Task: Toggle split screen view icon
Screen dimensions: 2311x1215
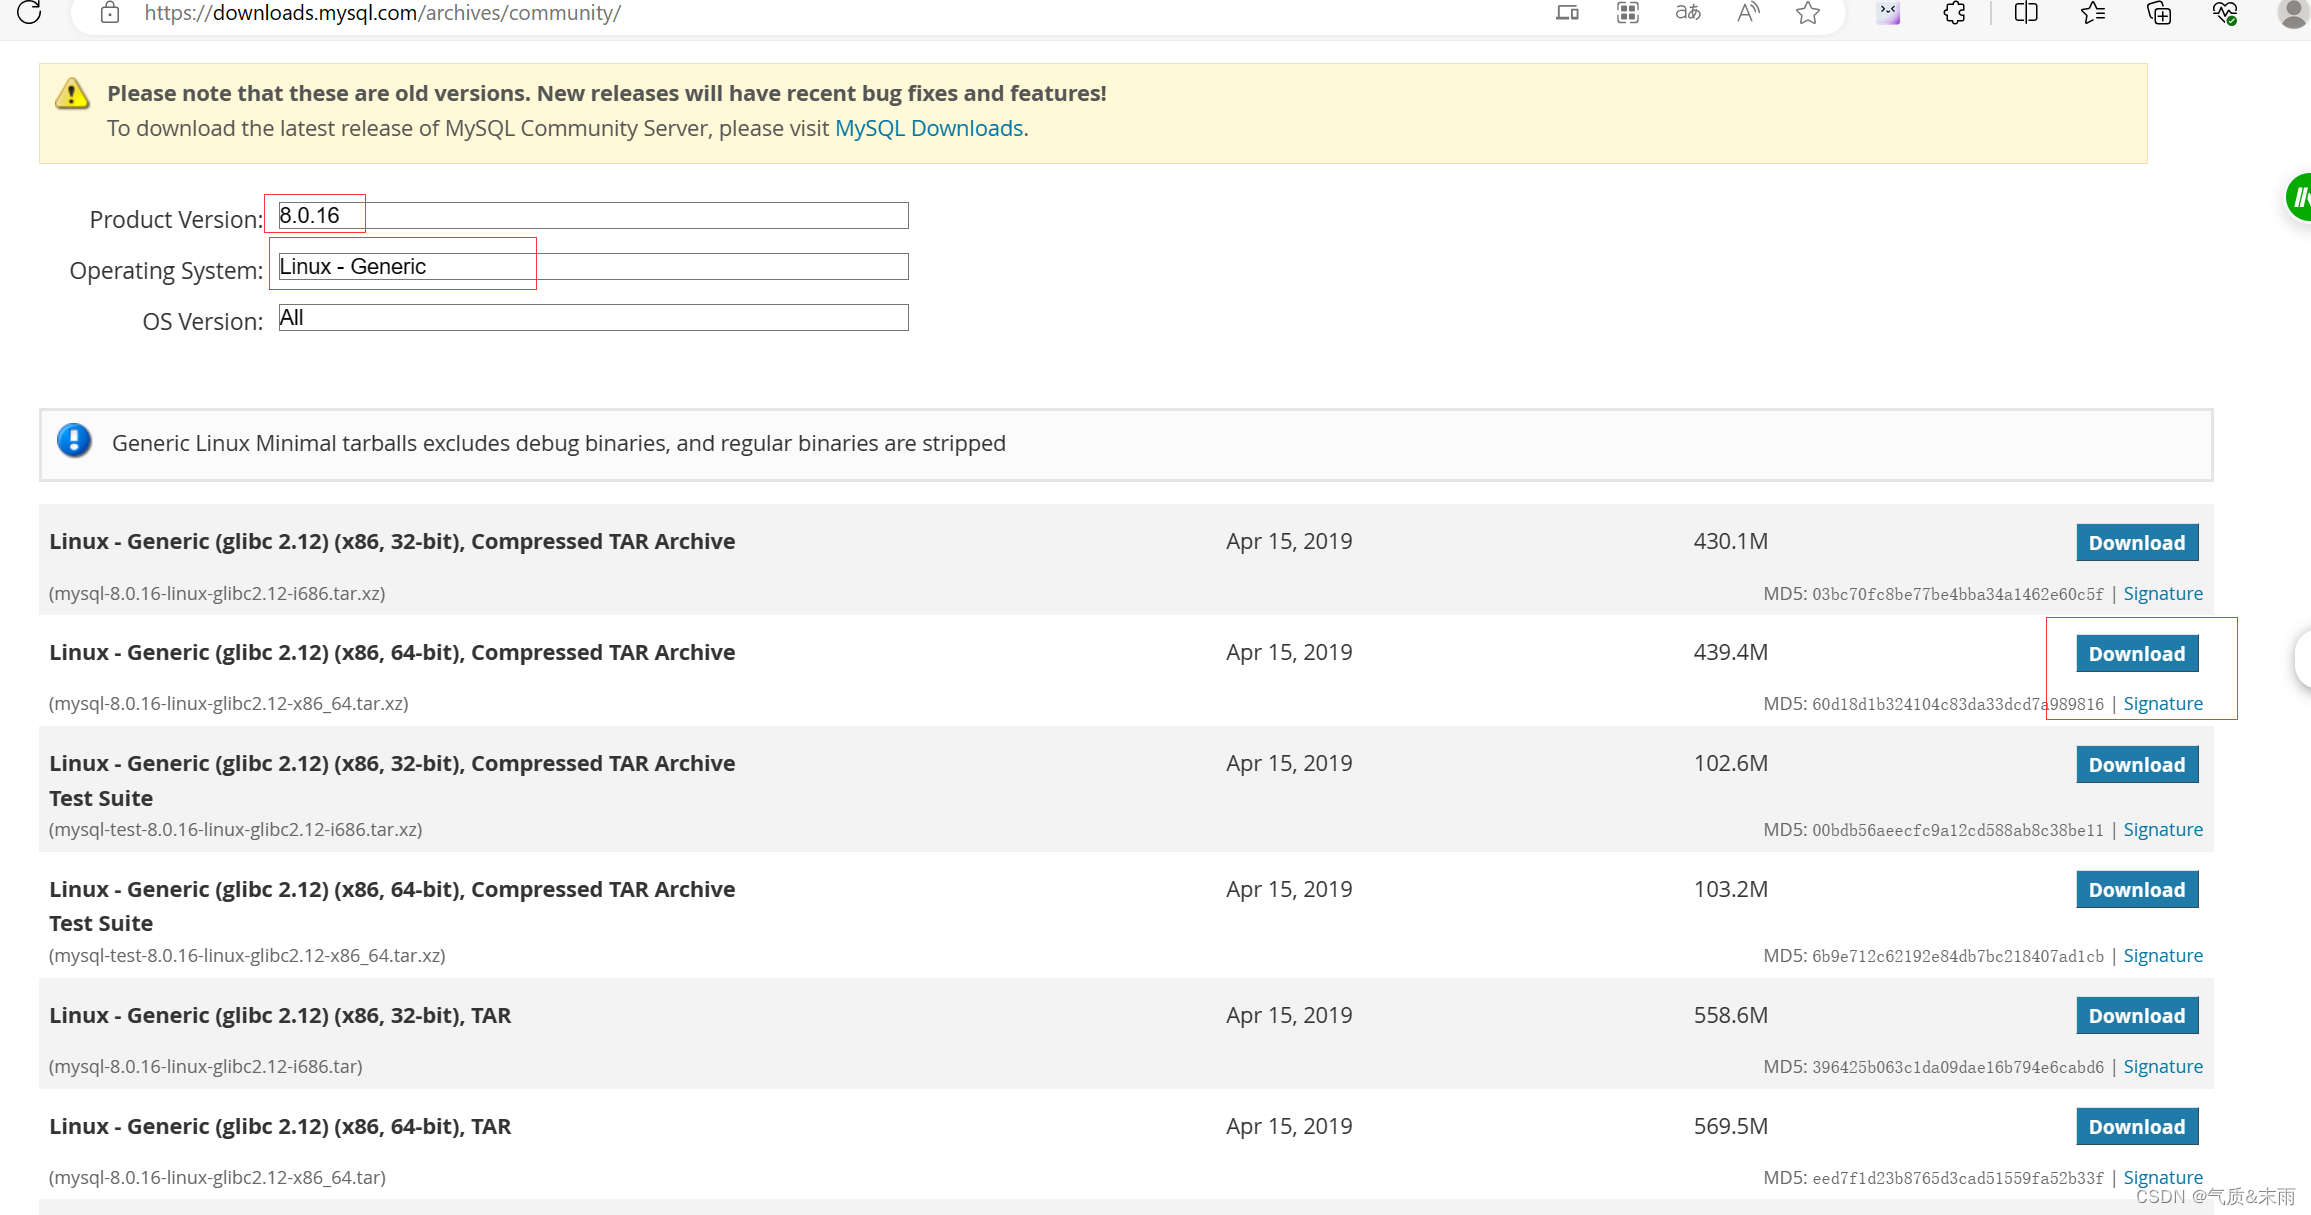Action: [2026, 13]
